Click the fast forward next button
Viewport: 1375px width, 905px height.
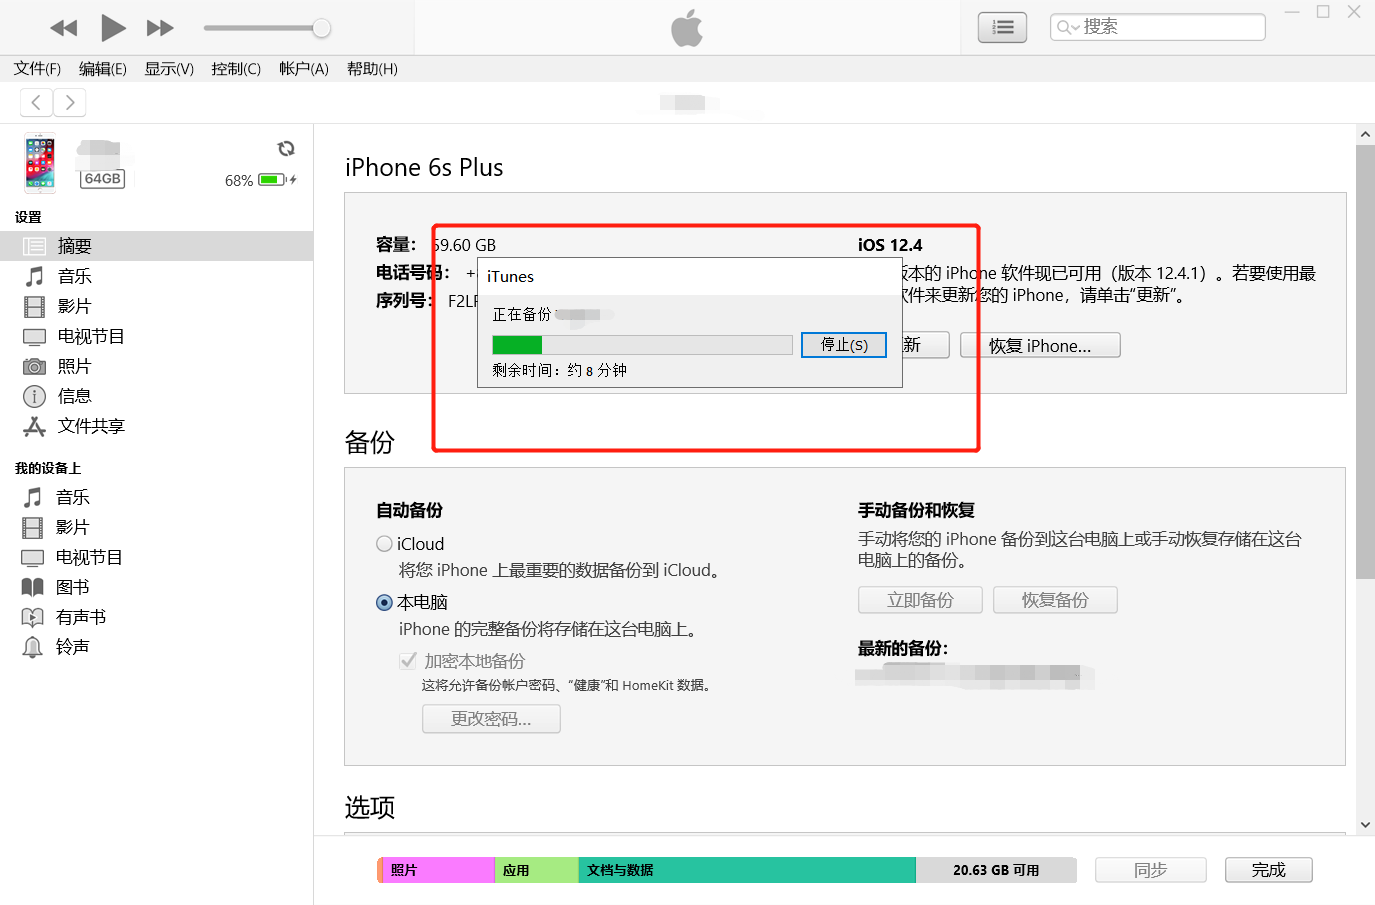coord(160,28)
